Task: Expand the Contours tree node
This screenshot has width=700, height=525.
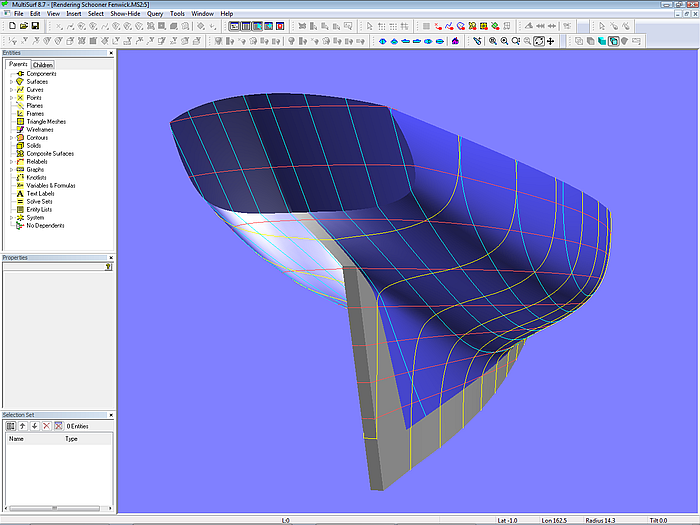Action: click(11, 138)
